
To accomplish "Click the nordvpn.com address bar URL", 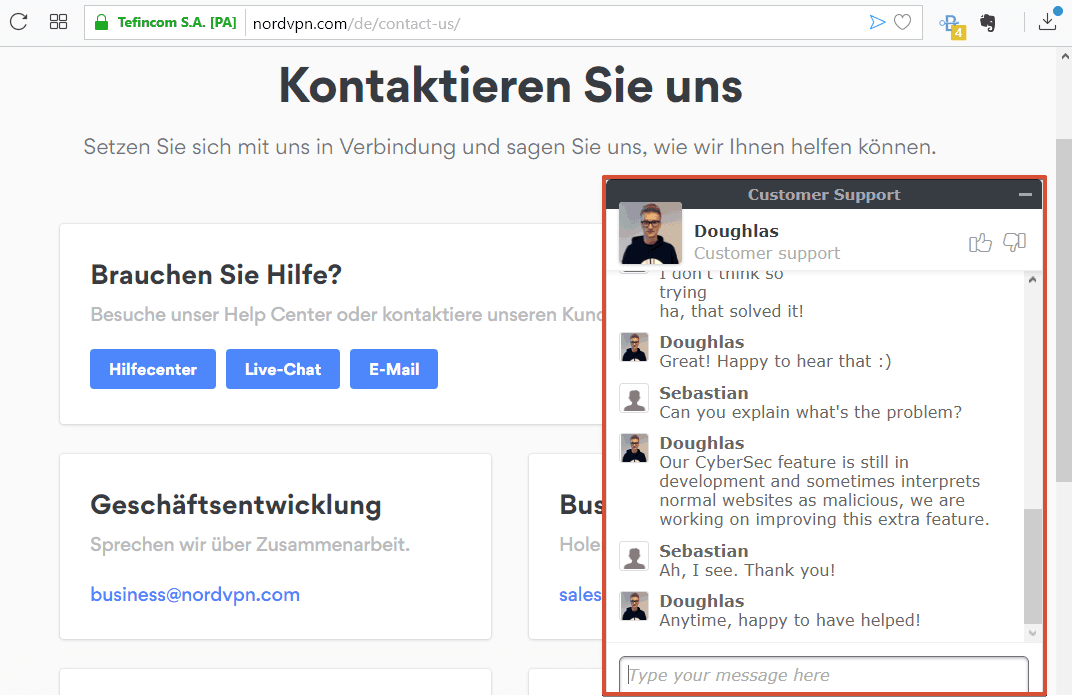I will tap(356, 24).
